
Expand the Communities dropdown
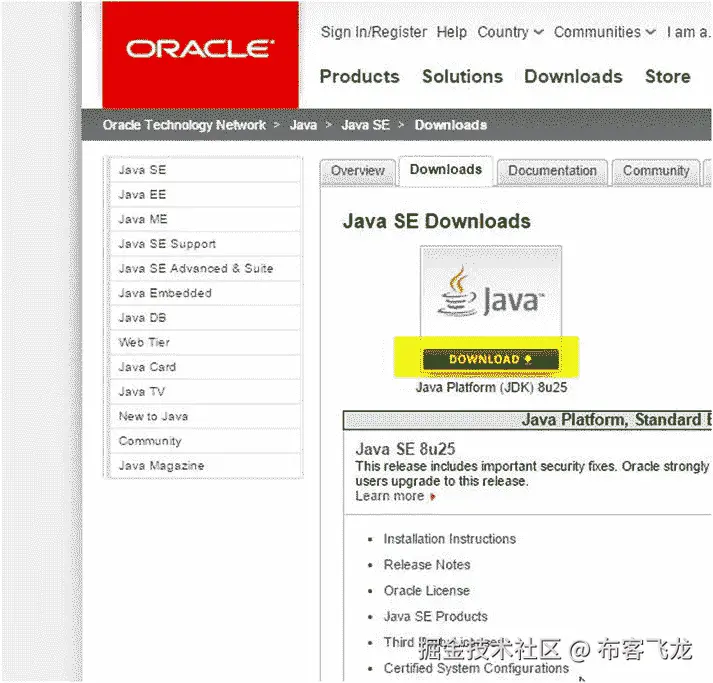[604, 32]
